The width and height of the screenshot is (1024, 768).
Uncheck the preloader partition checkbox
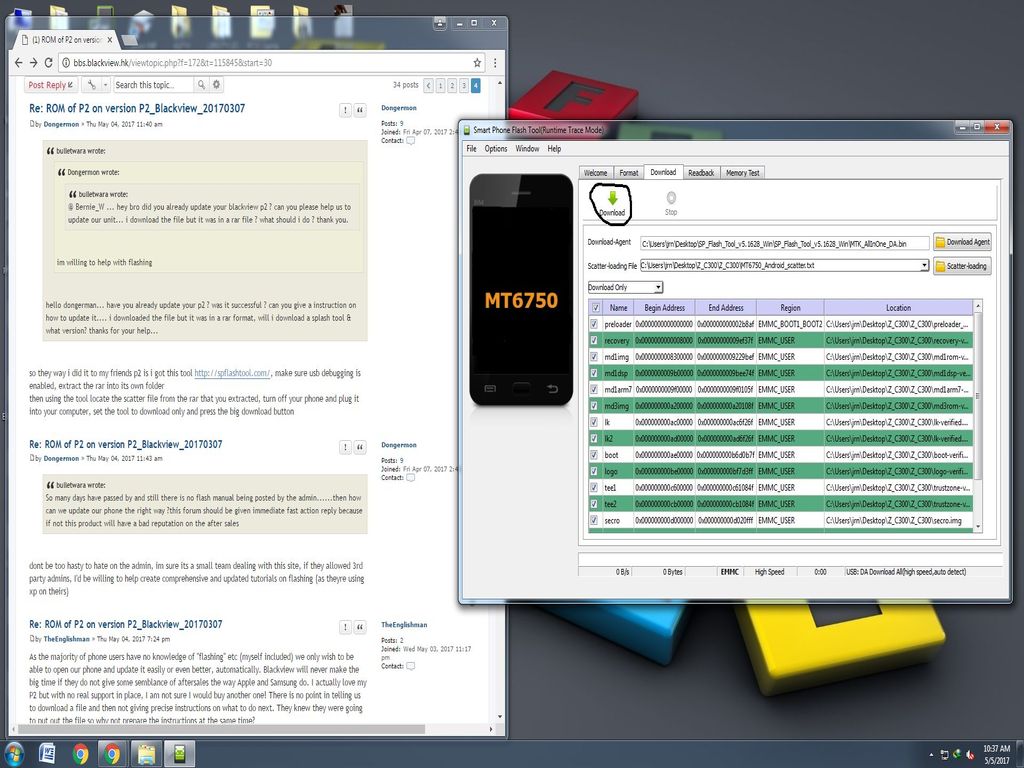[x=594, y=324]
